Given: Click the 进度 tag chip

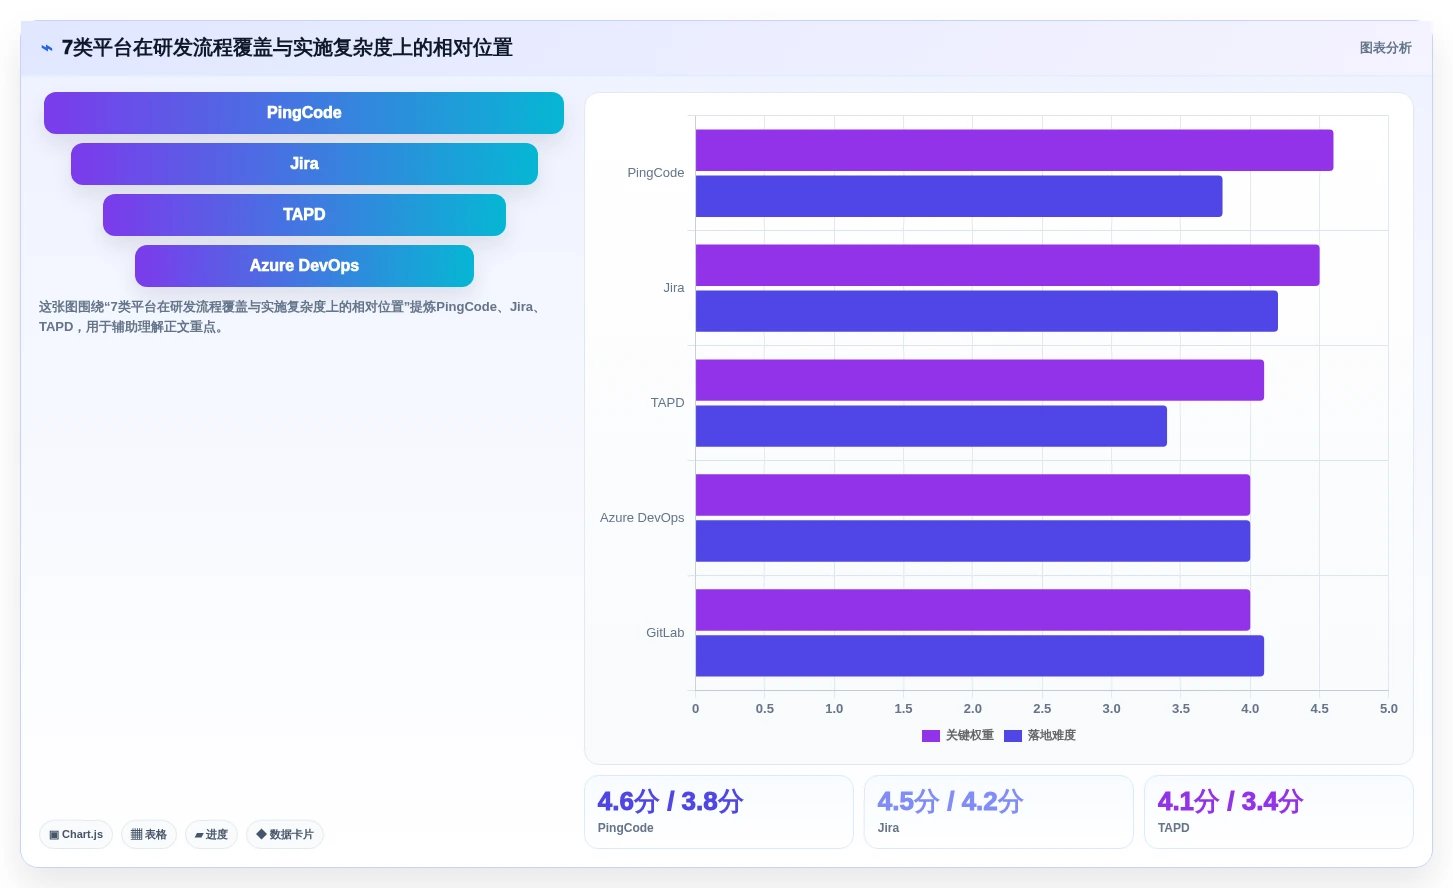Looking at the screenshot, I should (x=211, y=834).
